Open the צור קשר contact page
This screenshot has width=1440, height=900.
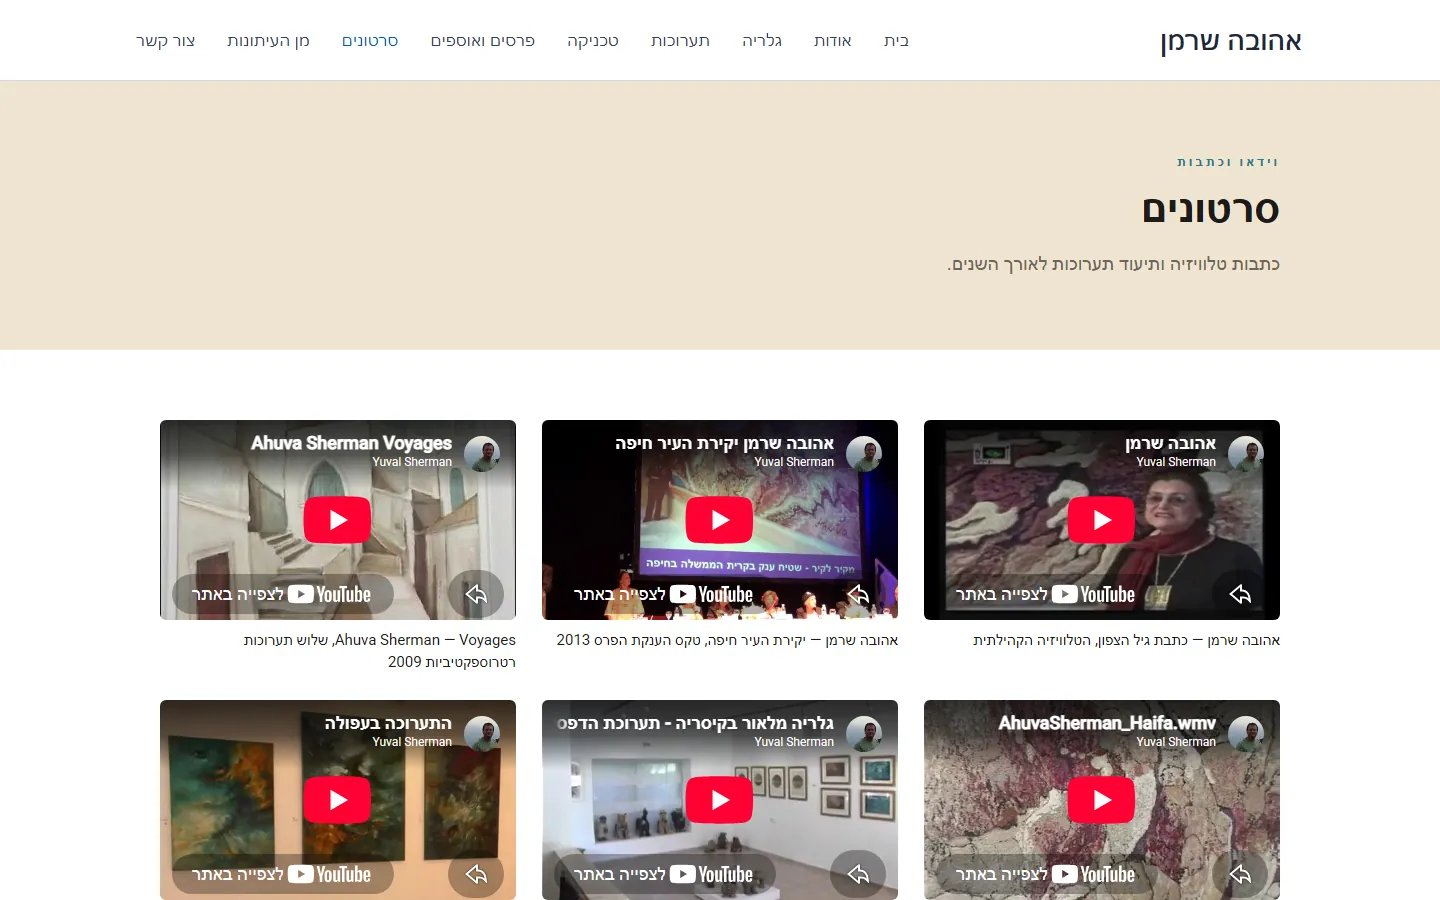coord(166,41)
